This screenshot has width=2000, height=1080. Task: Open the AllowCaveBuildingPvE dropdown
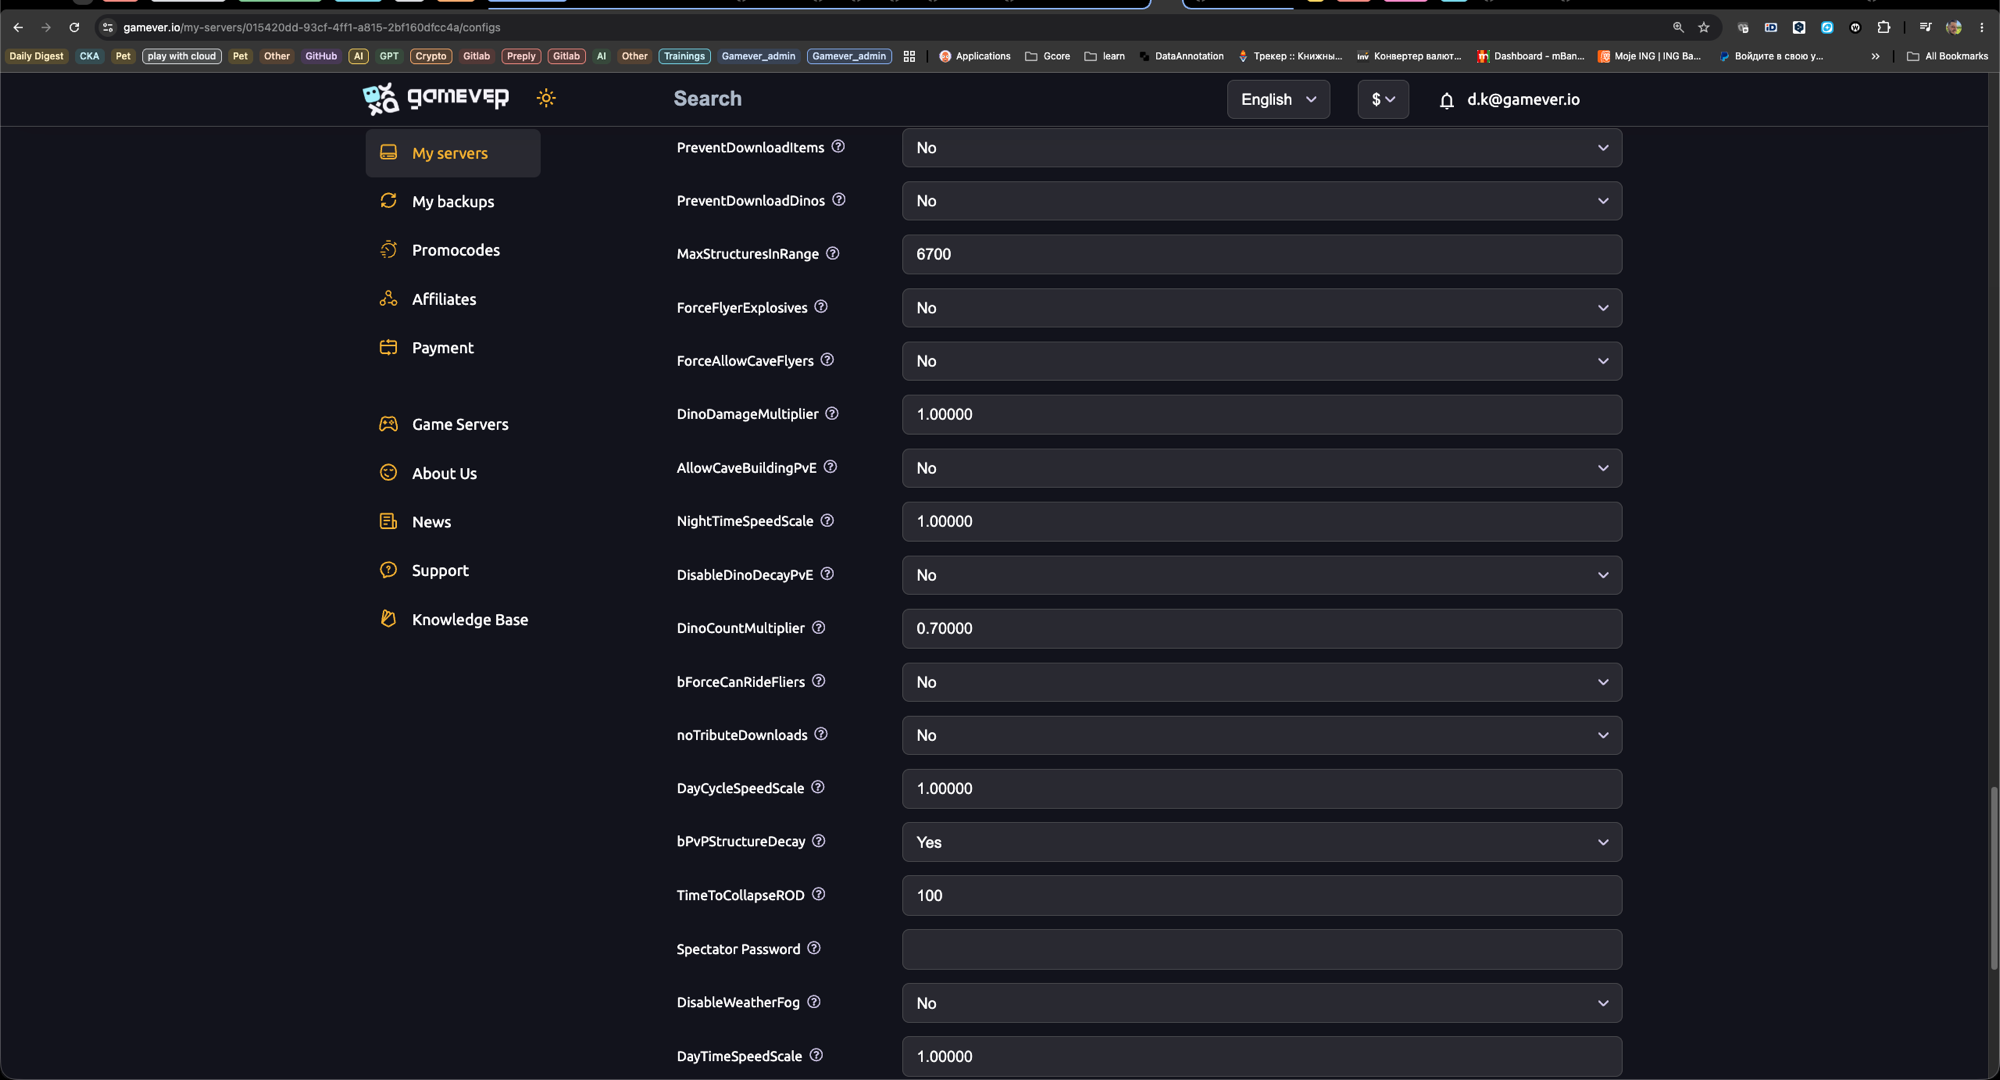point(1261,468)
